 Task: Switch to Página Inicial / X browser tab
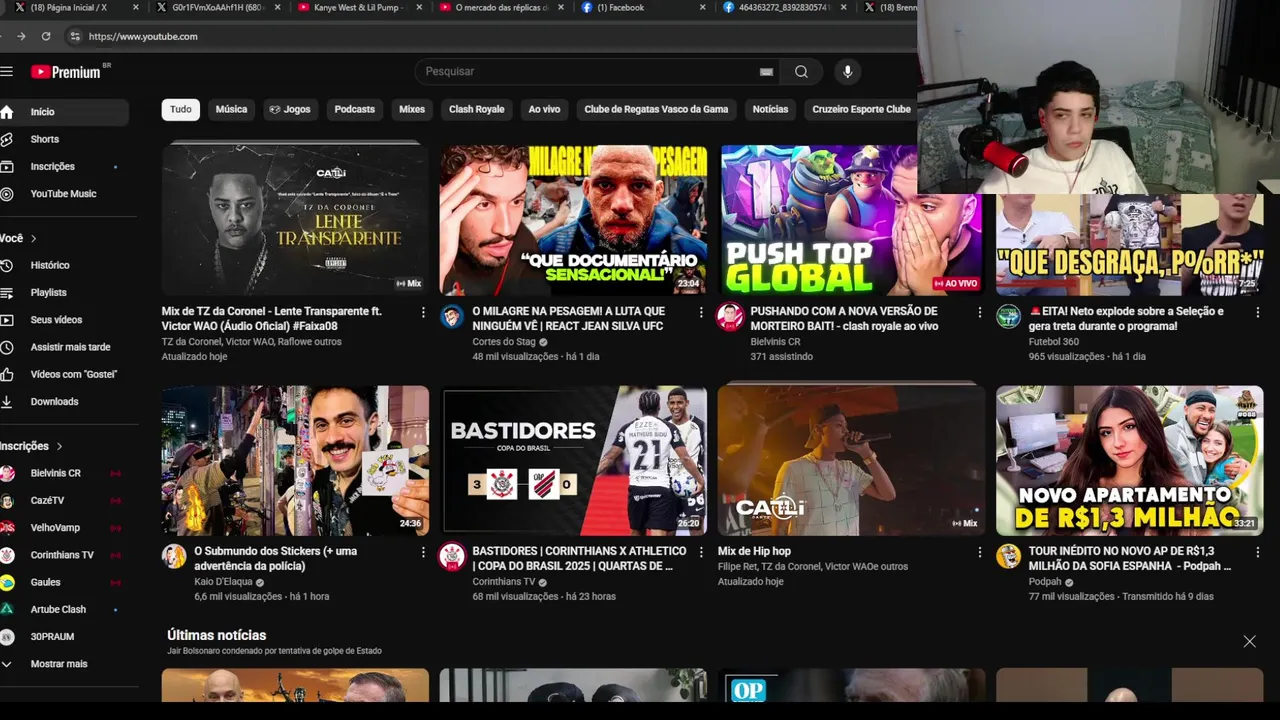75,8
